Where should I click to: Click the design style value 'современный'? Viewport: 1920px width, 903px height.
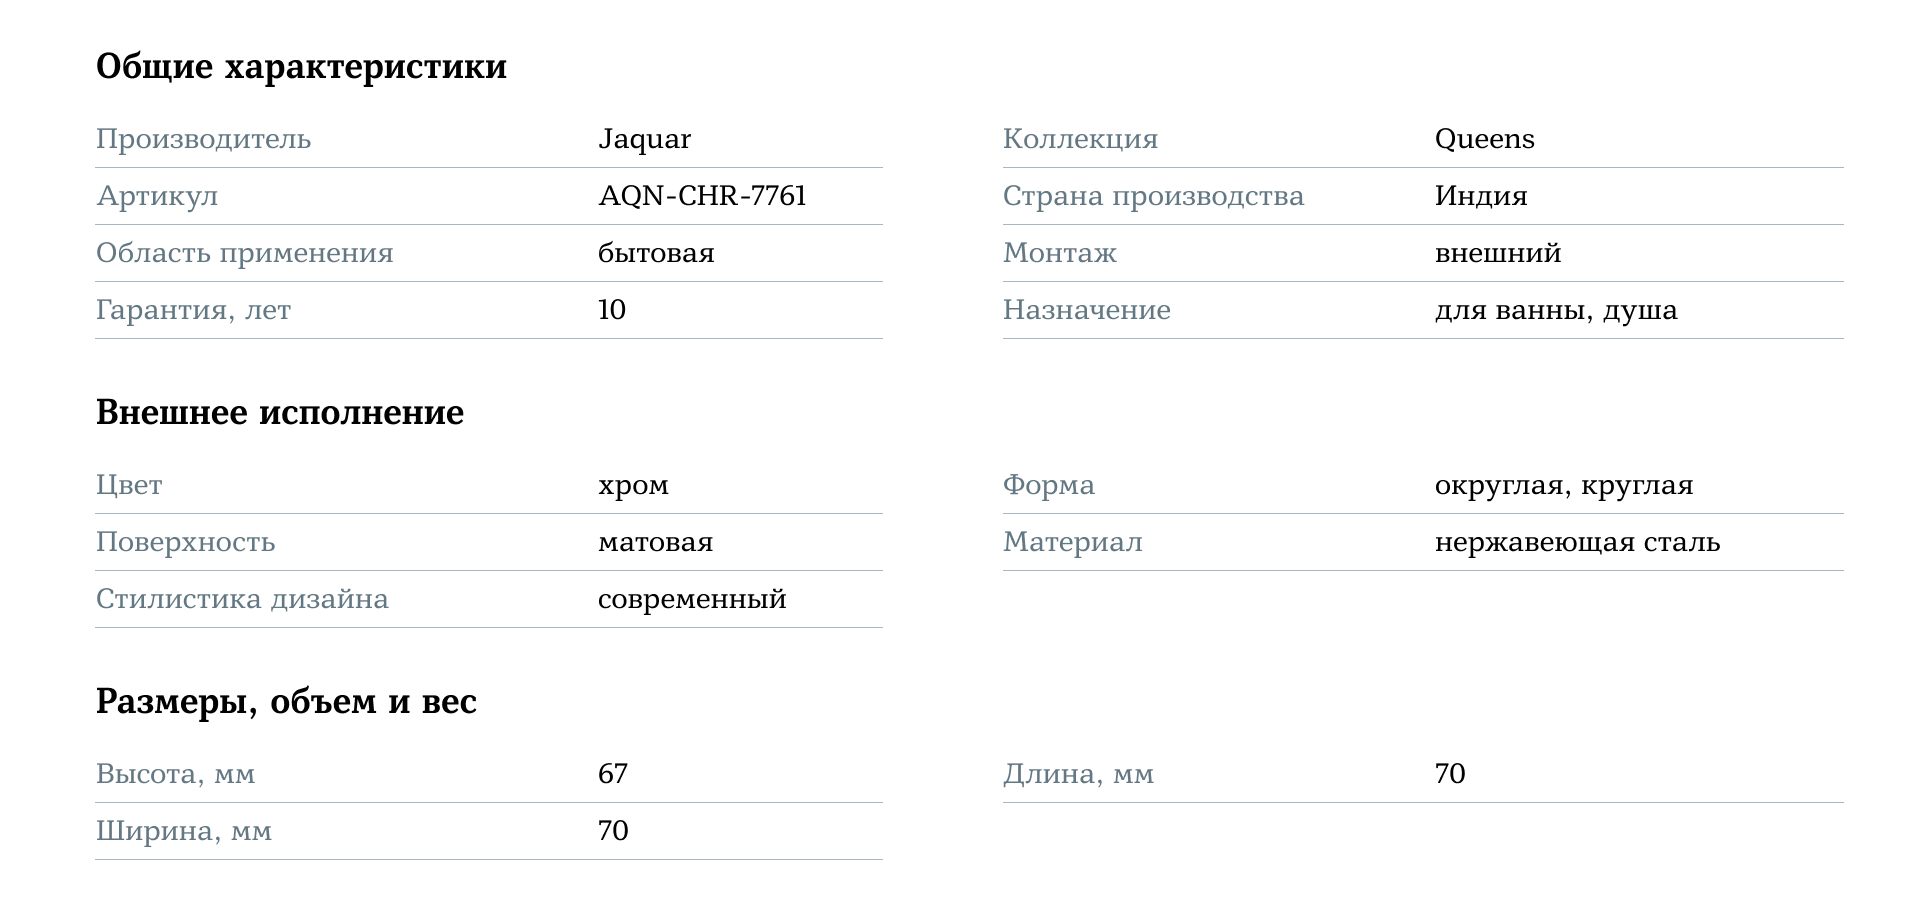click(692, 600)
